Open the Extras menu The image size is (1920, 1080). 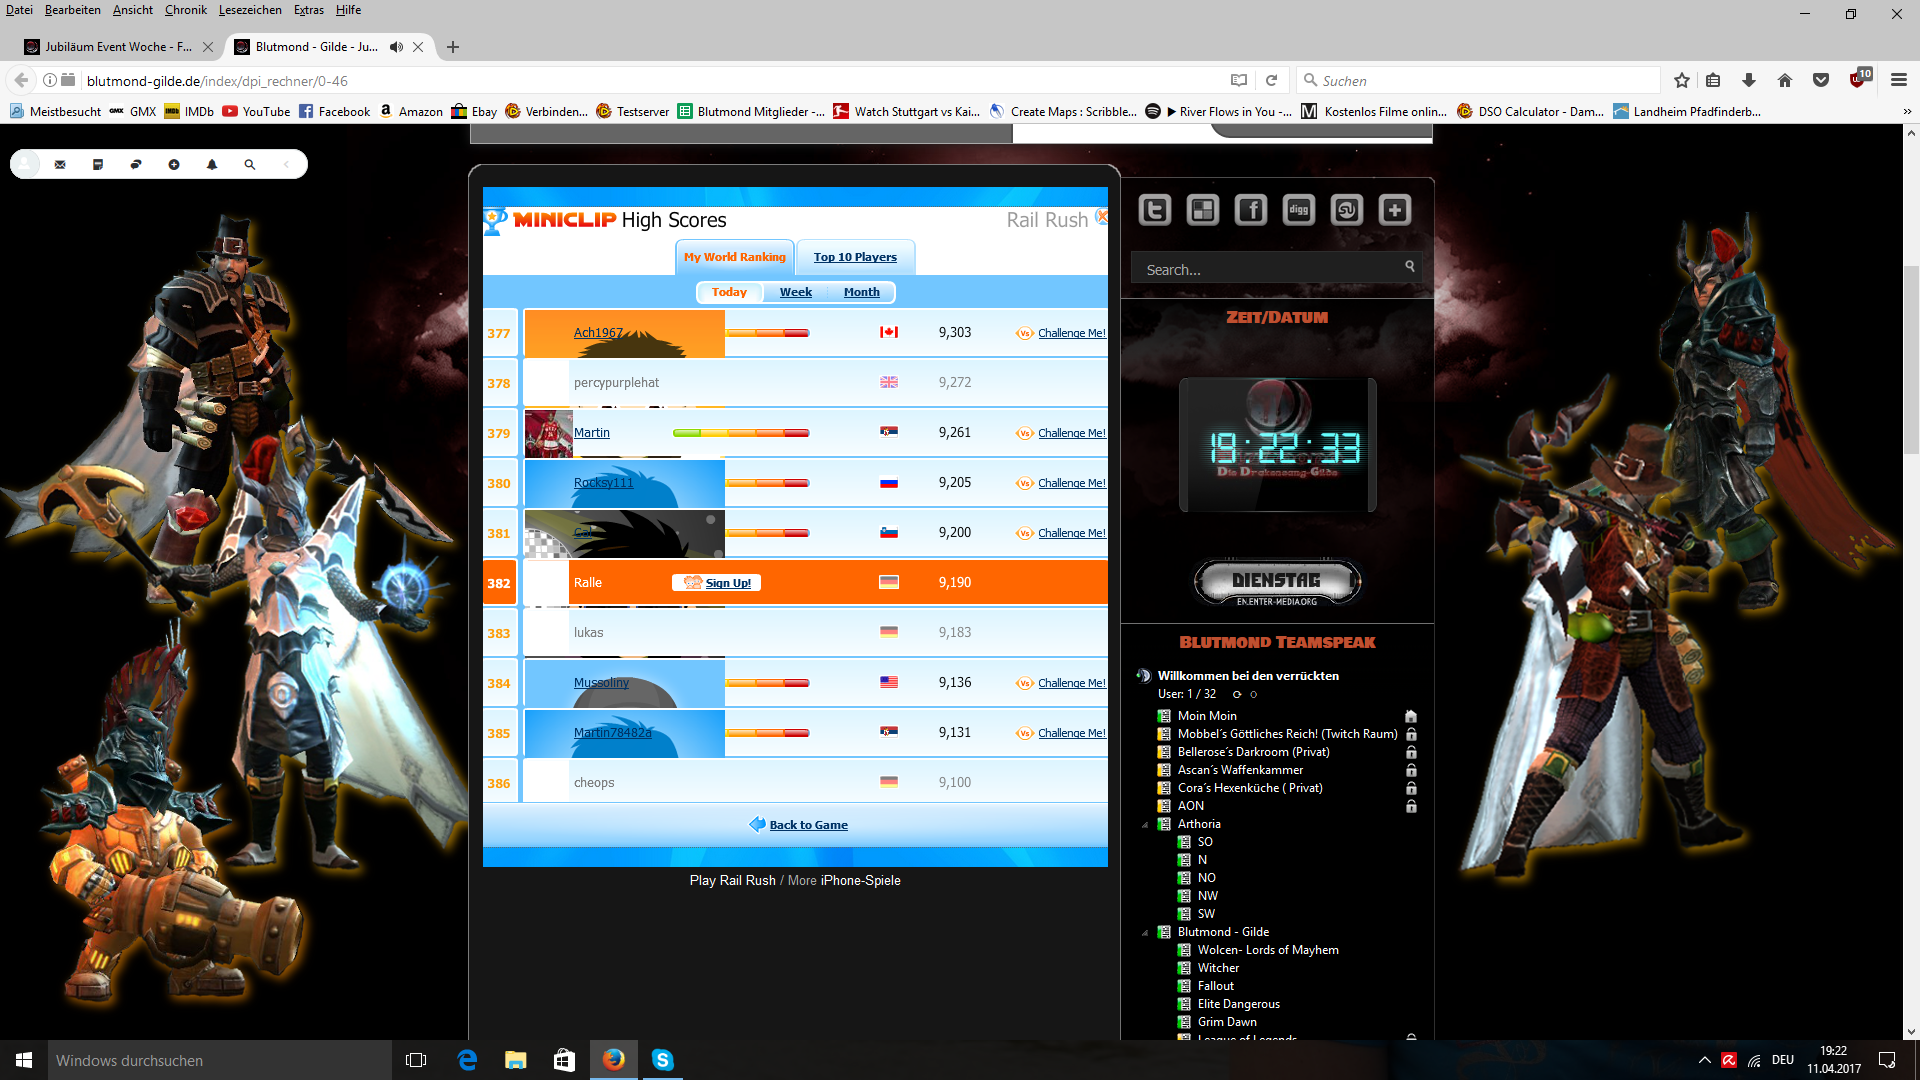coord(308,10)
